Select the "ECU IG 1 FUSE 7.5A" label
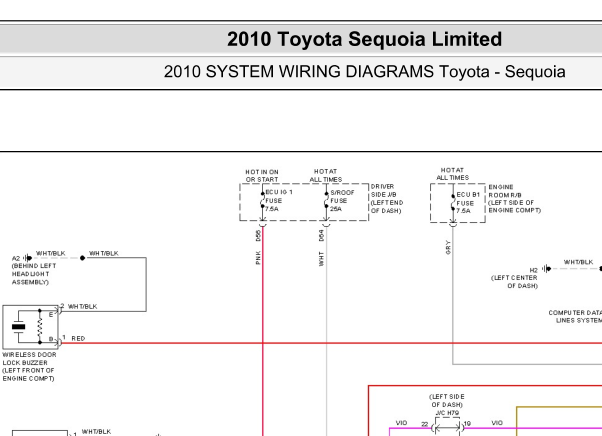602x436 pixels. (279, 200)
